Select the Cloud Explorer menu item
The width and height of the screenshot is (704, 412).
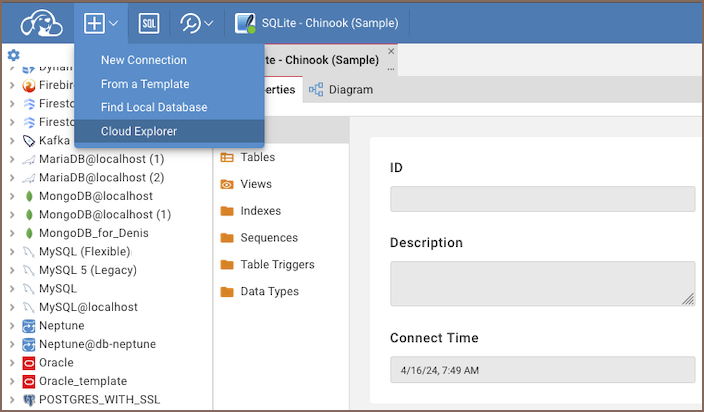pyautogui.click(x=139, y=131)
